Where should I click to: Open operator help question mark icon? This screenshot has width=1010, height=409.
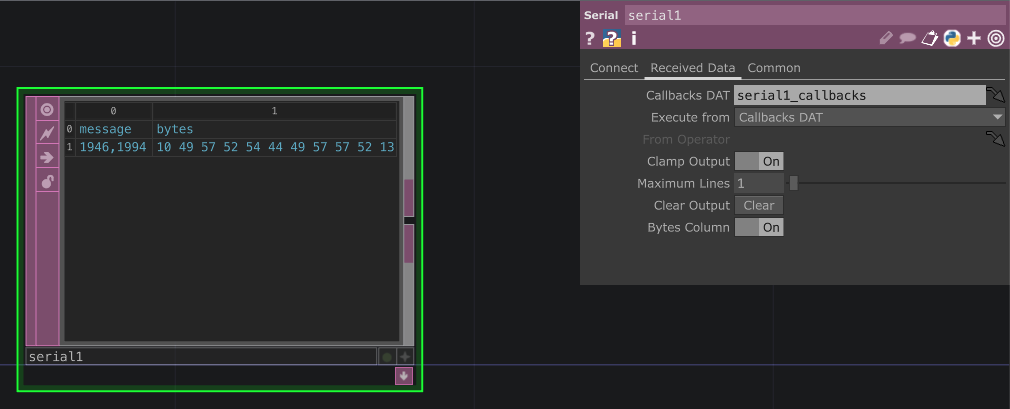[589, 39]
